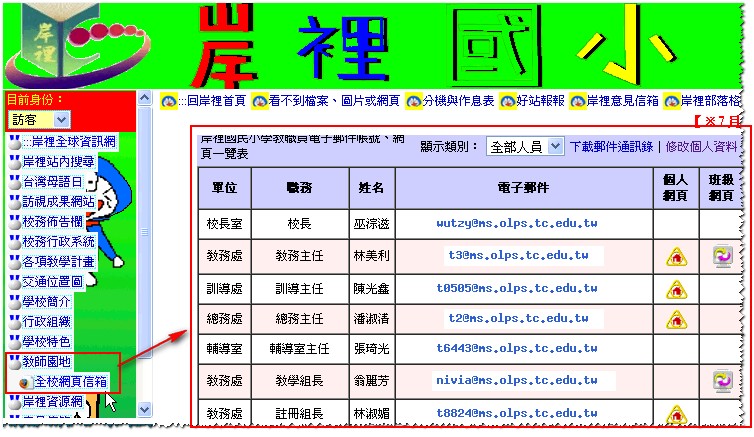Click the Doraemon icon beside 好站報報
Image resolution: width=754 pixels, height=437 pixels.
click(x=508, y=101)
